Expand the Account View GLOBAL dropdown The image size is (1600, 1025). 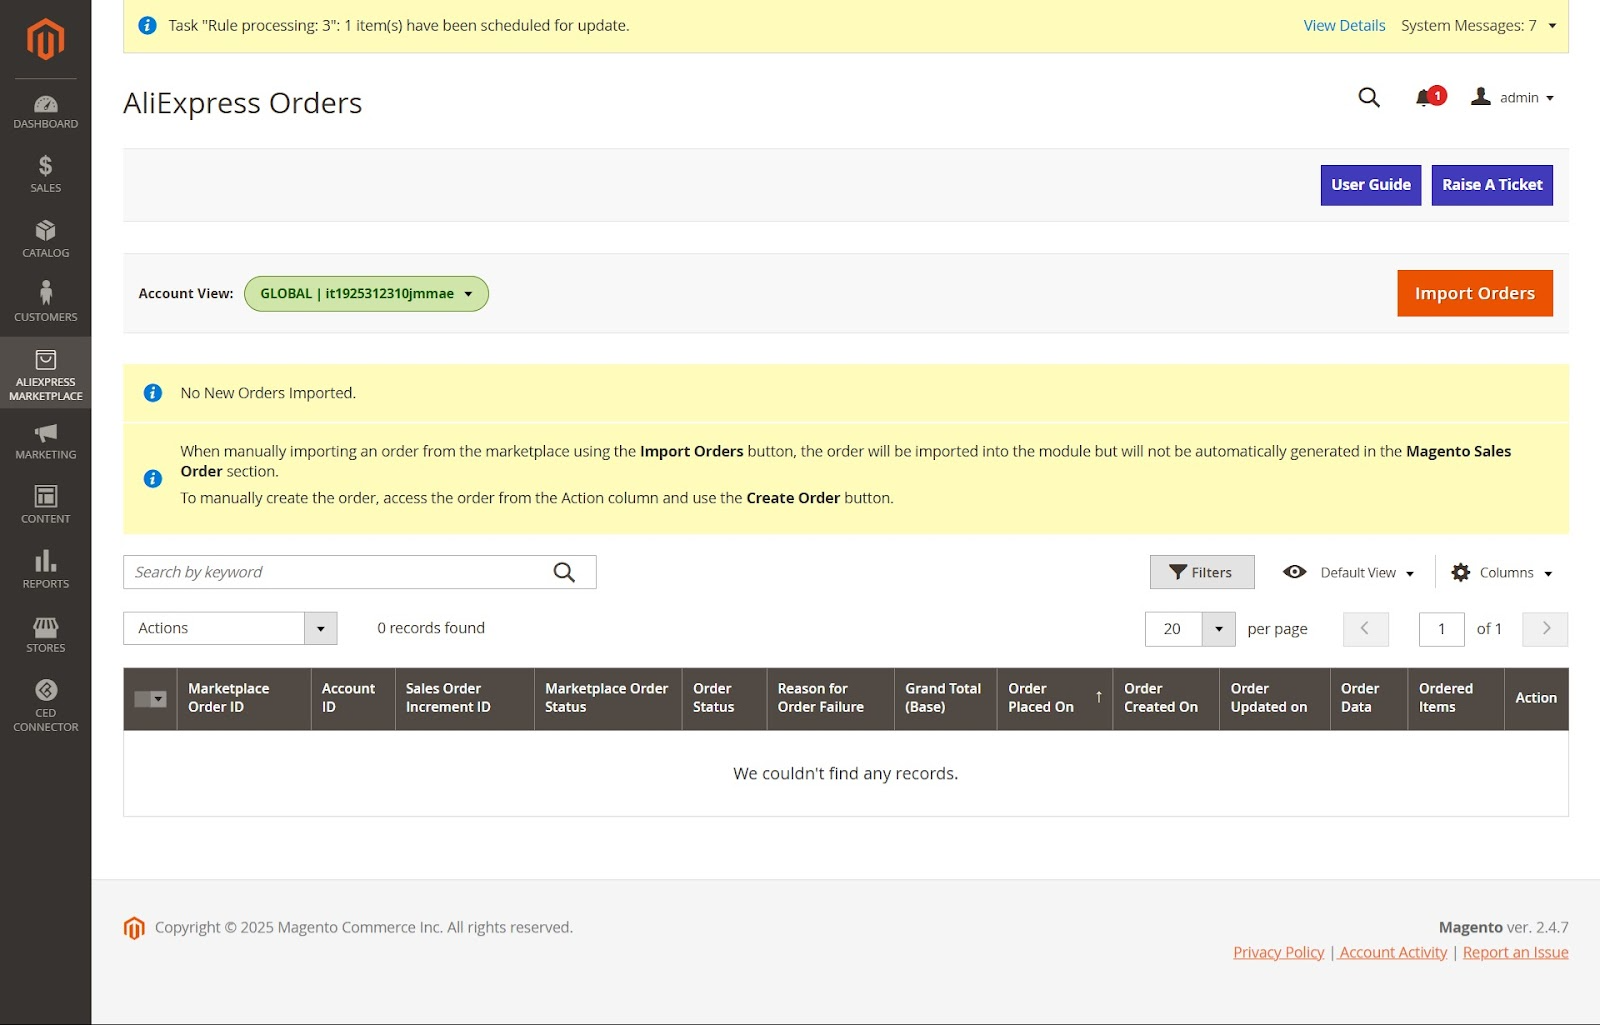366,294
